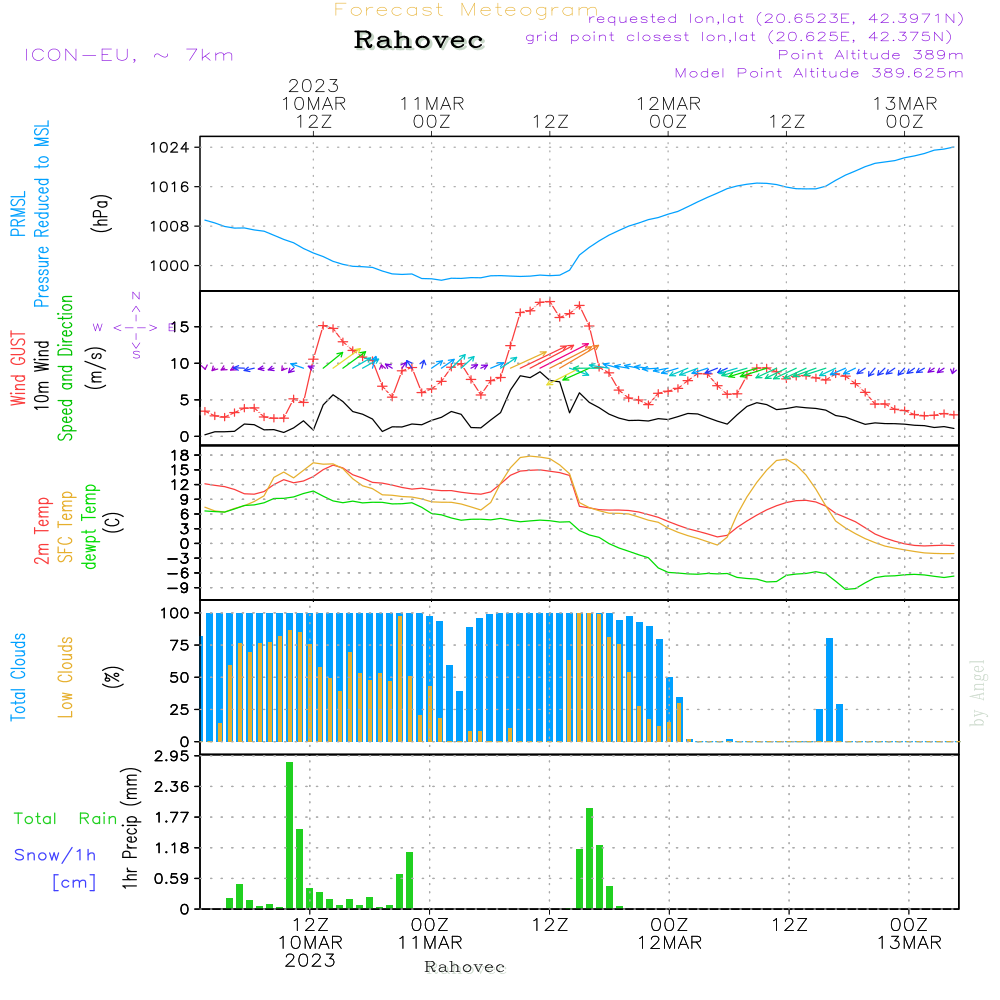Image resolution: width=1000 pixels, height=1000 pixels.
Task: Click the bottom '12Z 10MAR 2023' time label
Action: click(x=311, y=943)
